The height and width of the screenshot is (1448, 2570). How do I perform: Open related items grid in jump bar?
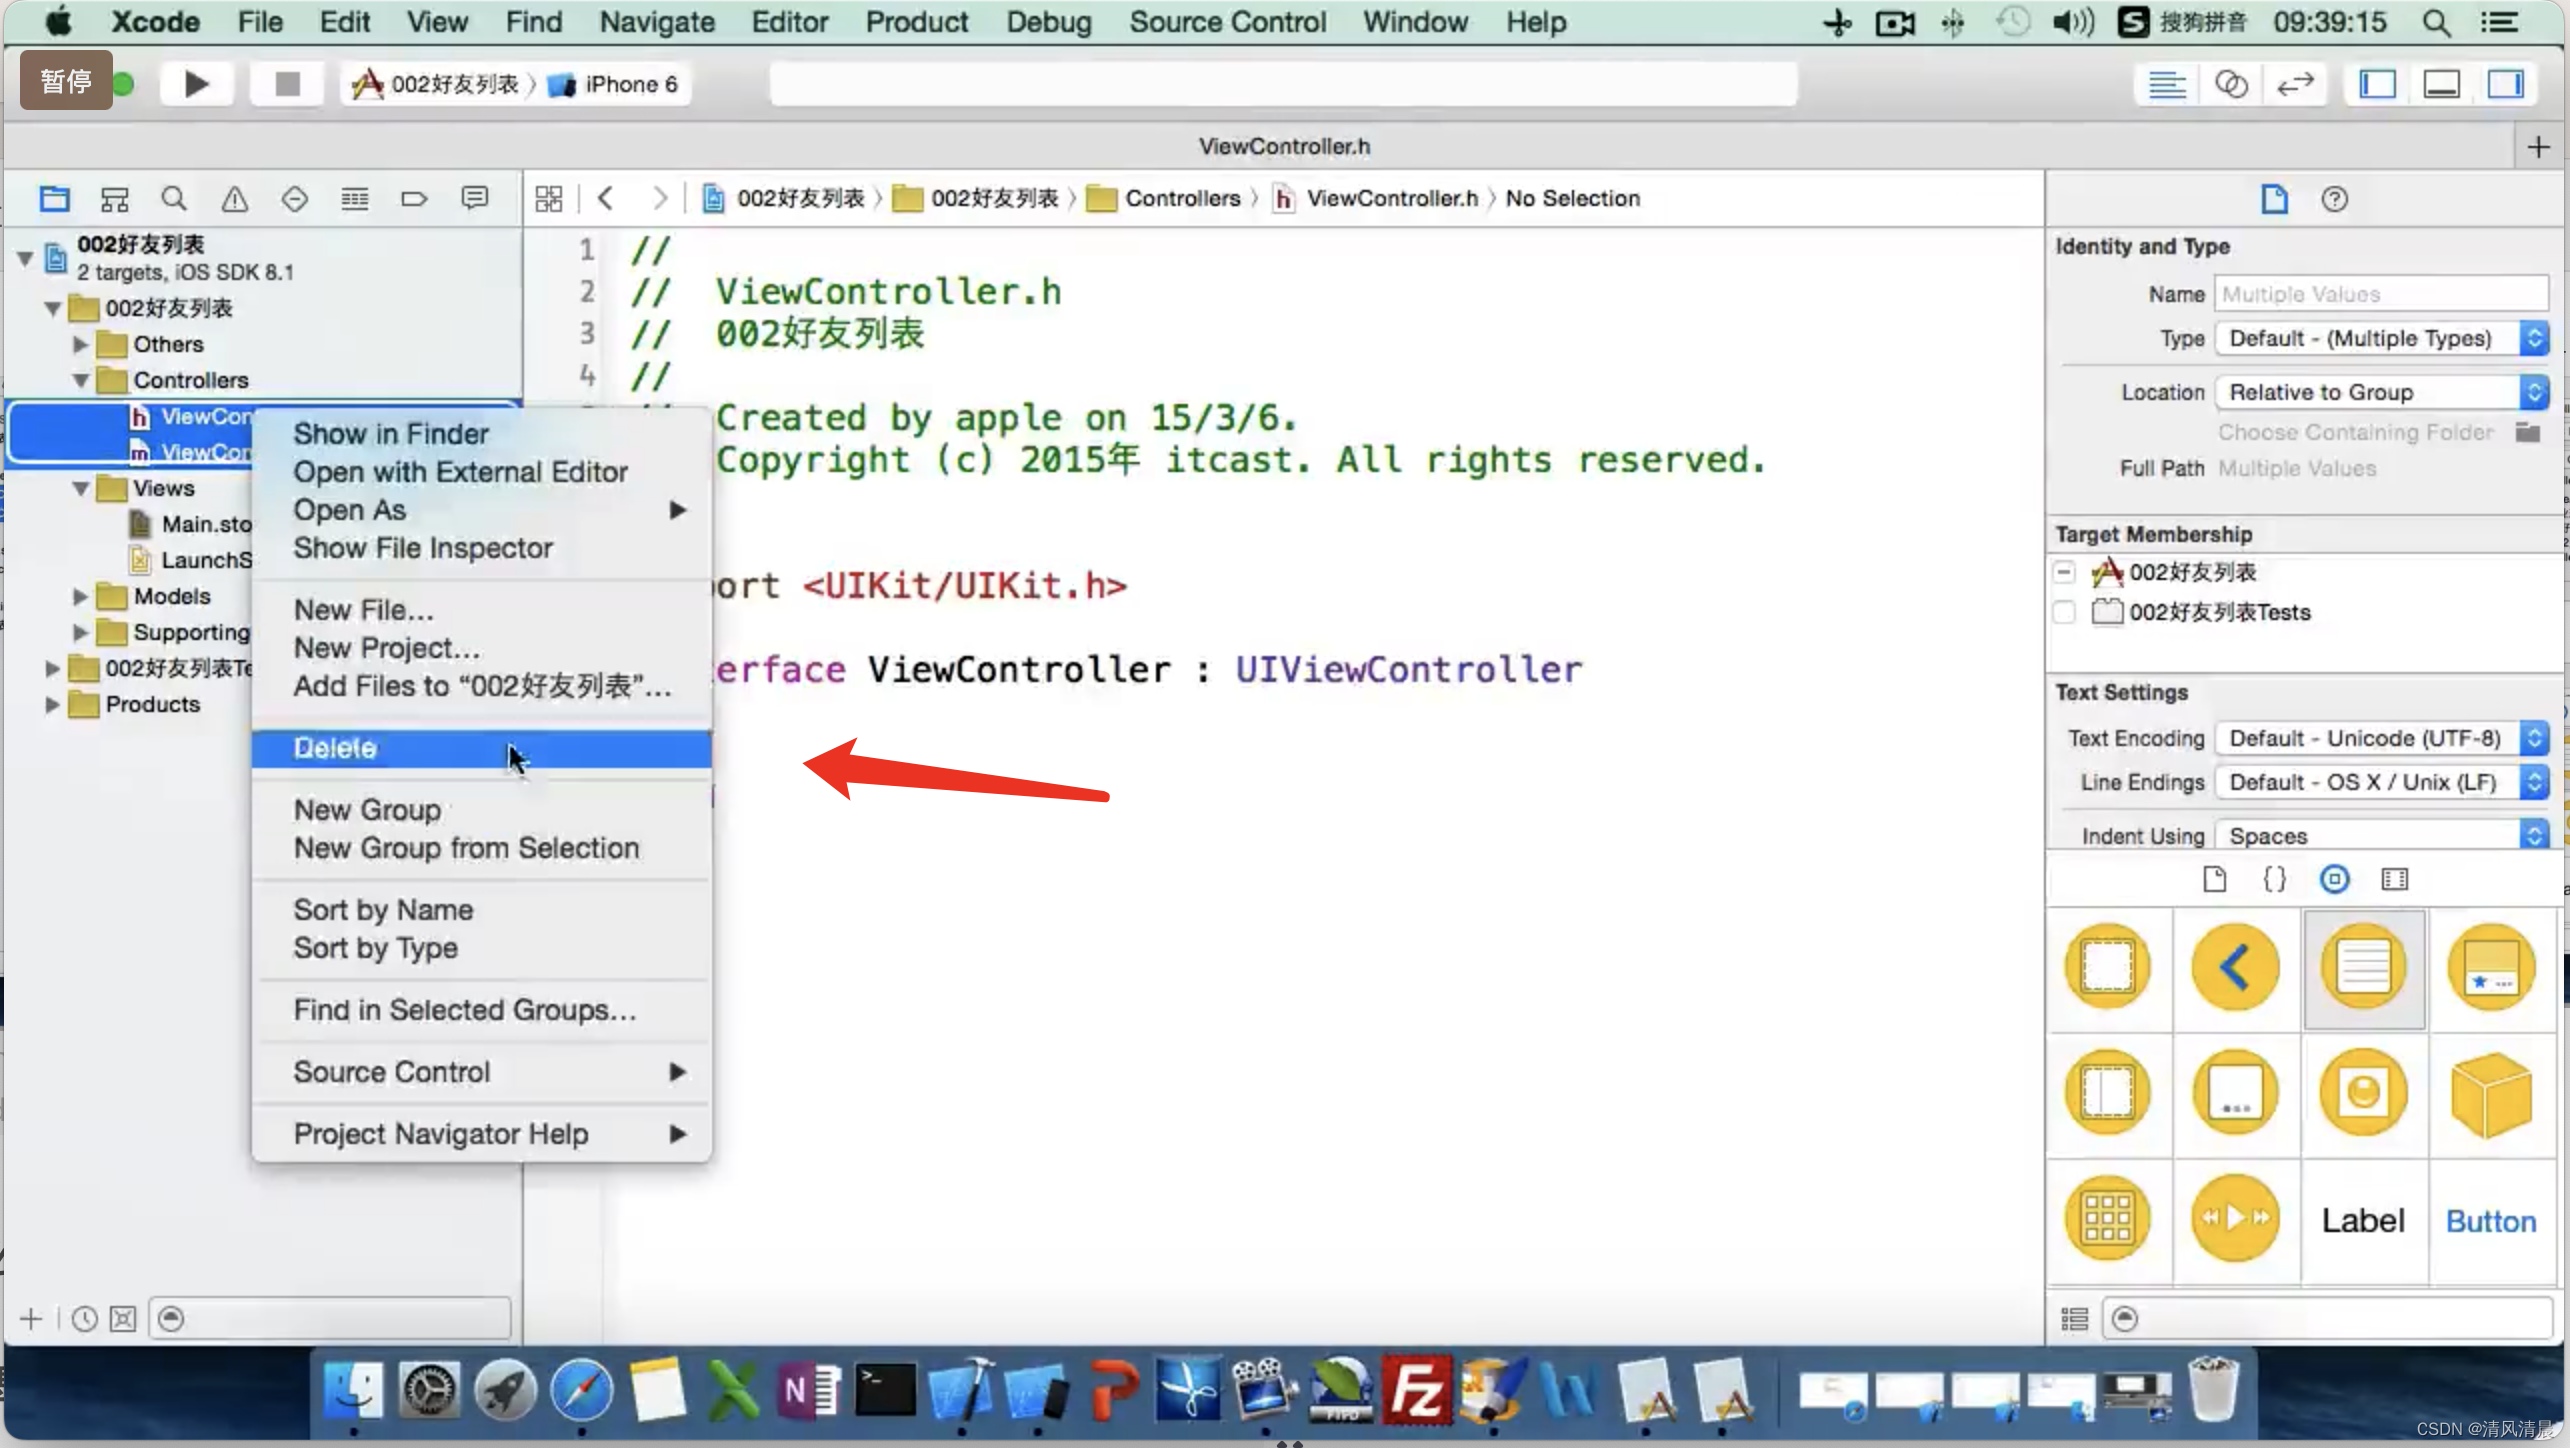point(548,198)
